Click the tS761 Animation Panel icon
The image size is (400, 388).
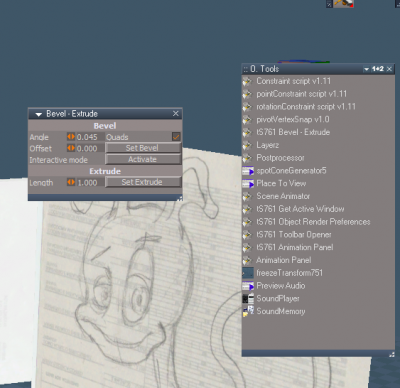(x=247, y=247)
